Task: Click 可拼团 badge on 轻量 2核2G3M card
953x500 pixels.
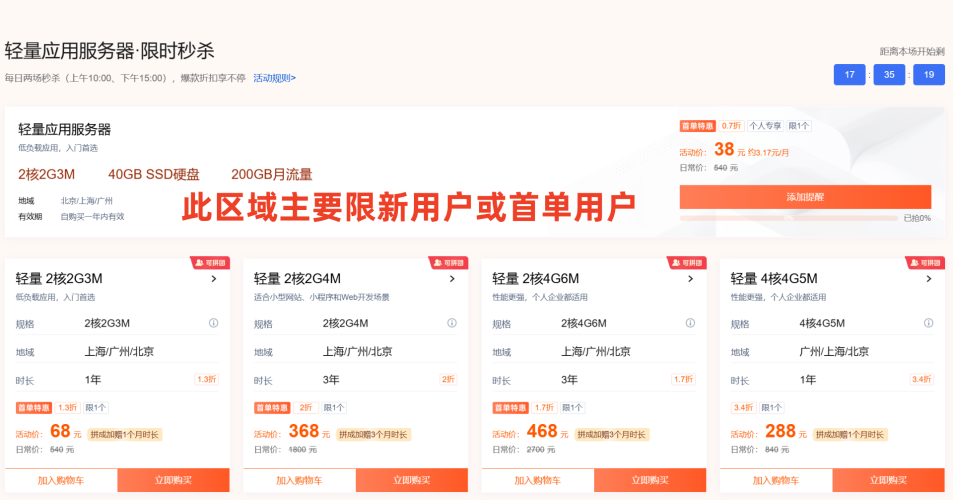Action: [x=210, y=262]
